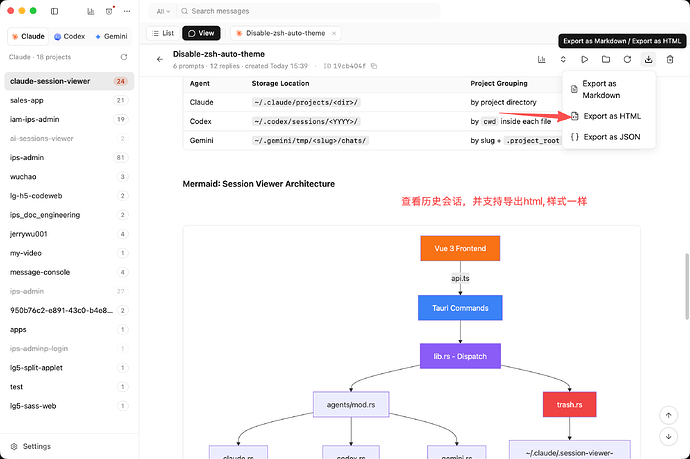690x459 pixels.
Task: Click the play resume session icon
Action: coord(584,59)
